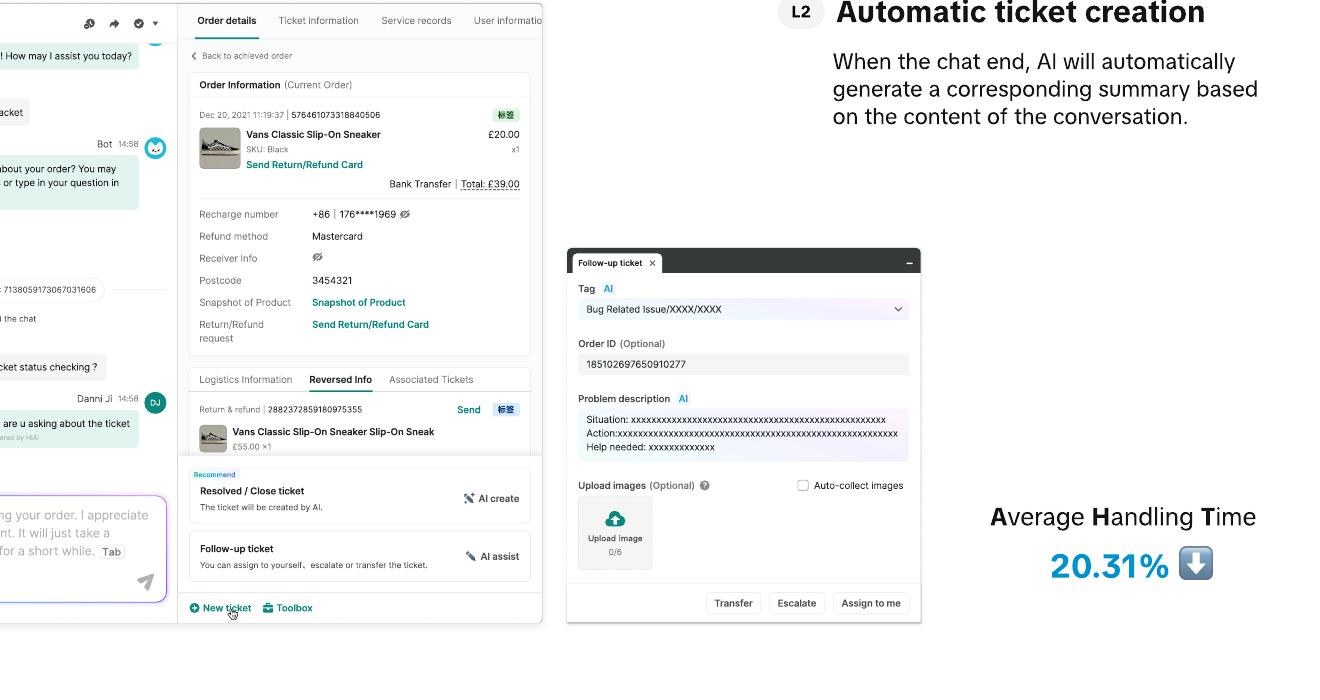Open the Associated Tickets tab
The height and width of the screenshot is (700, 1320).
[431, 380]
